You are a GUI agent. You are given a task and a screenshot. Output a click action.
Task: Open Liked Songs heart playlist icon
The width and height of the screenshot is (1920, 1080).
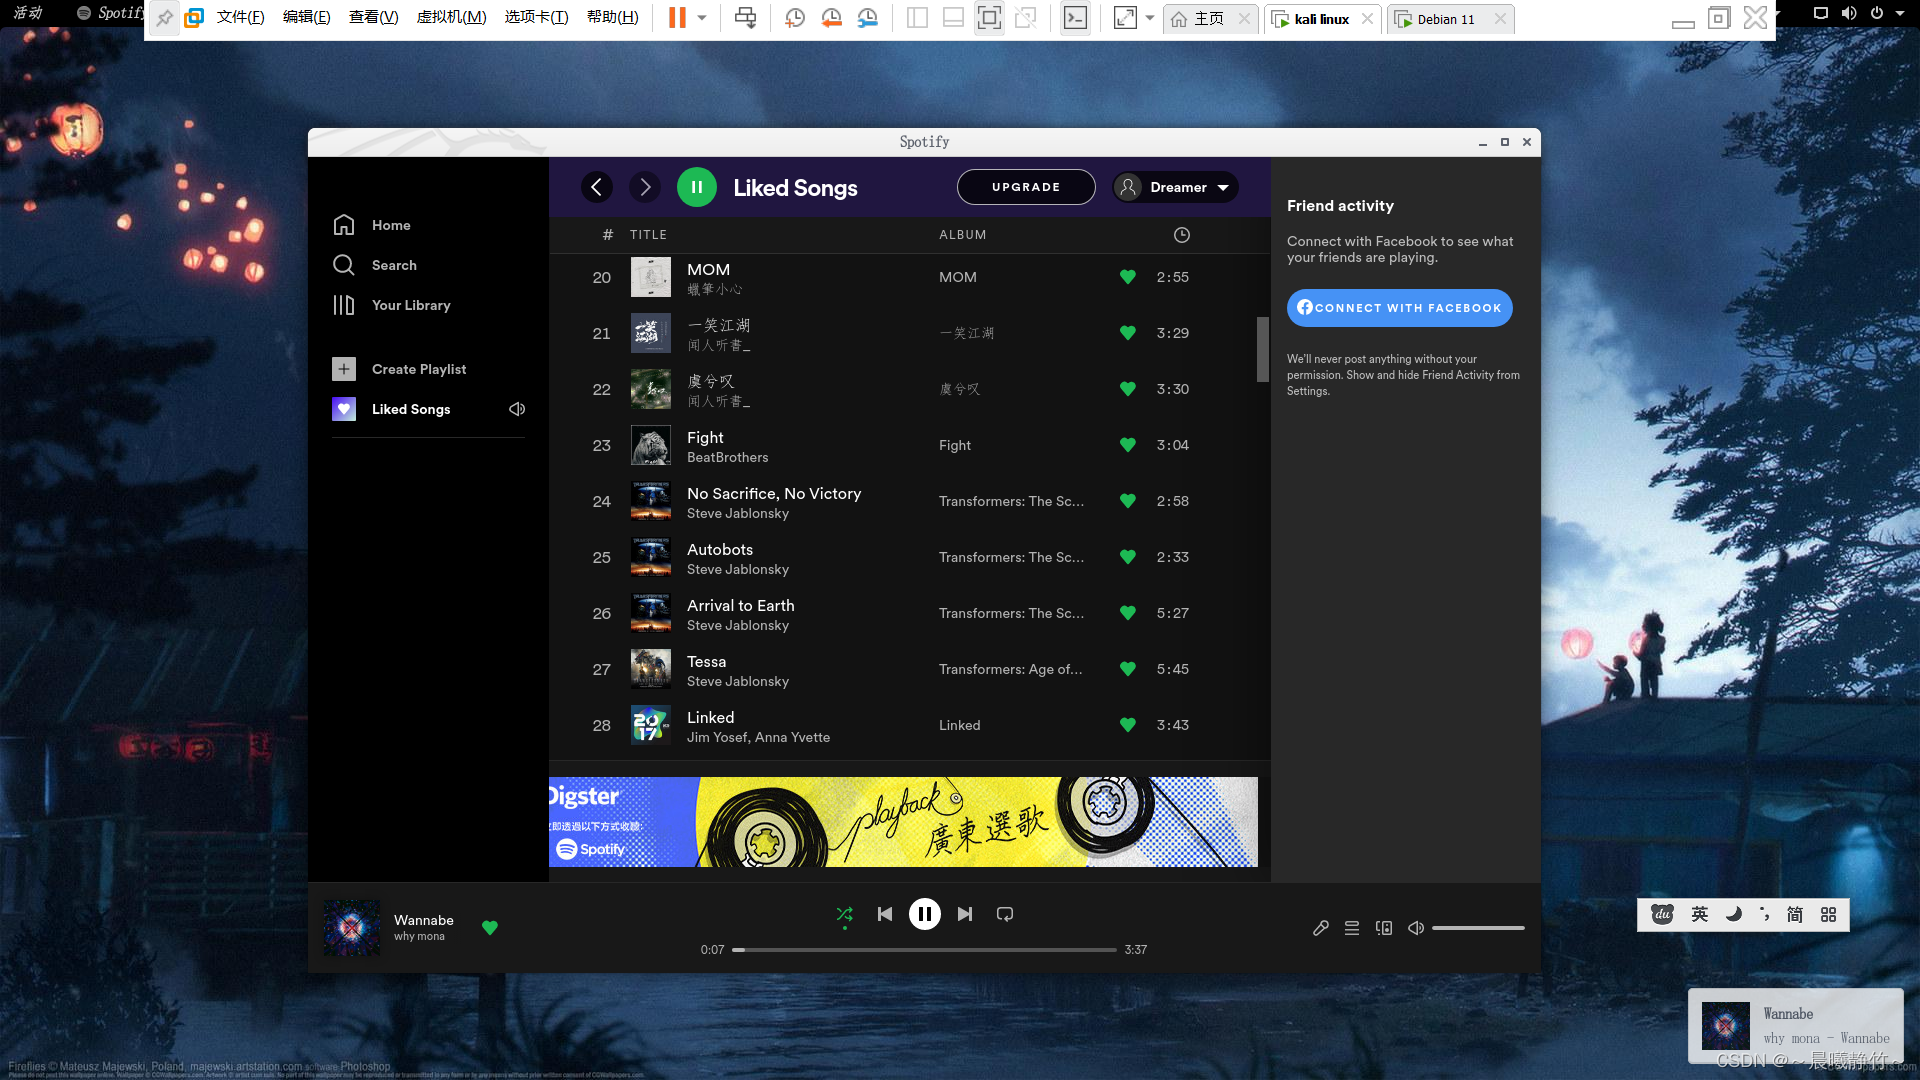tap(344, 409)
